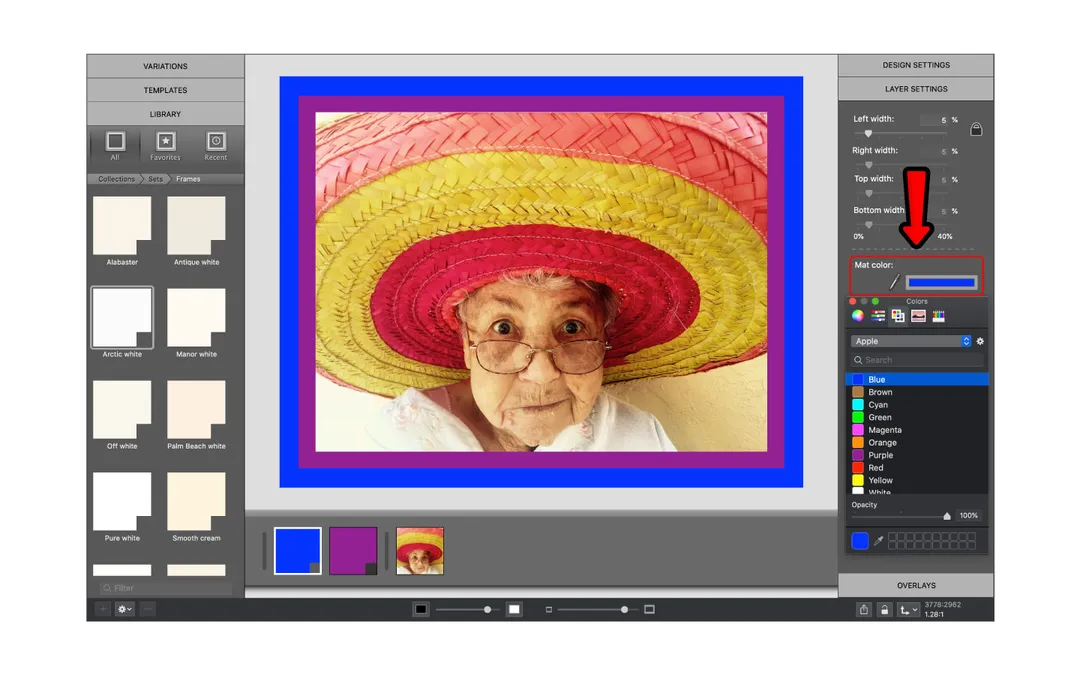Open the color wheel picker tab
1080x675 pixels.
(x=858, y=315)
